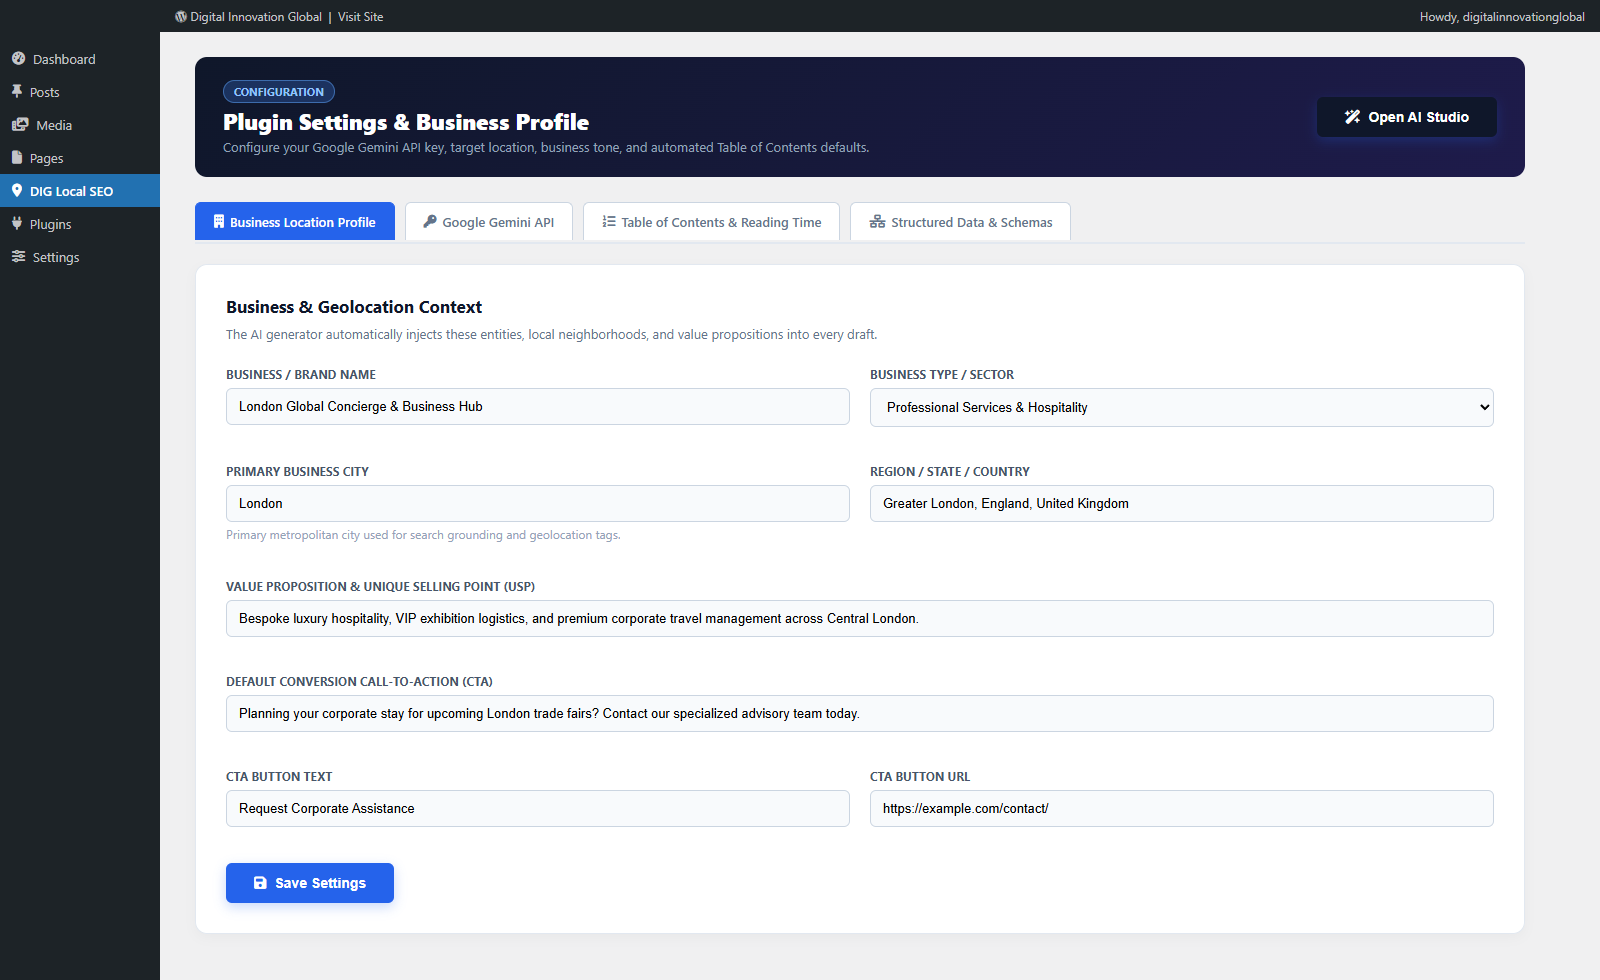The image size is (1600, 980).
Task: Open the Settings sidebar menu item
Action: [80, 257]
